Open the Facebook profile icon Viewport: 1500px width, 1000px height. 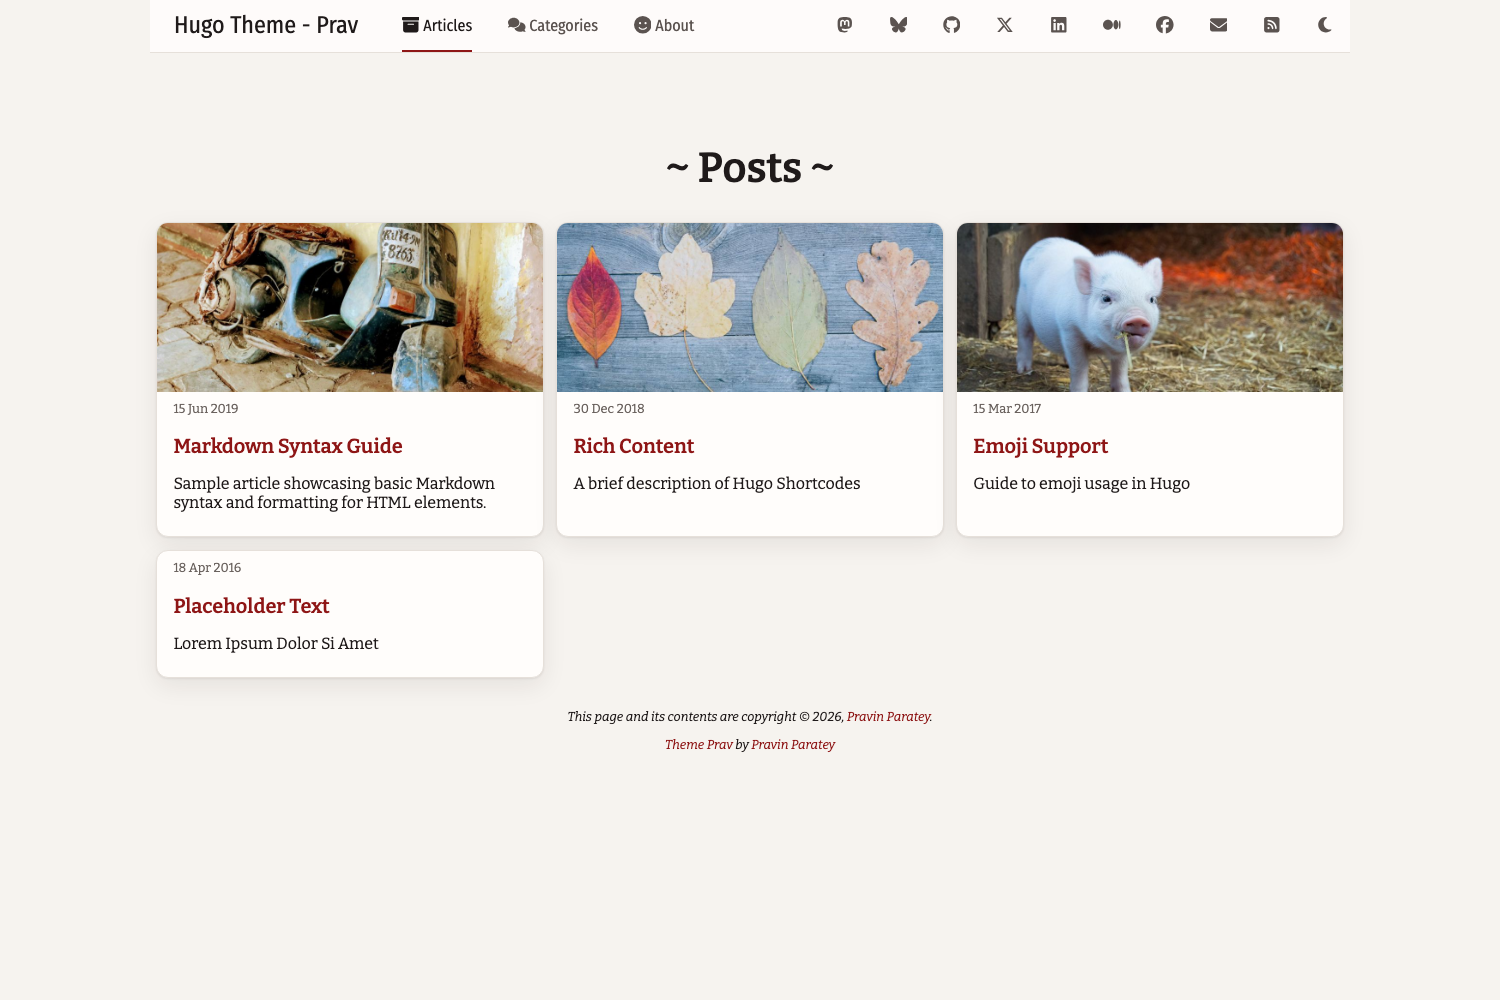point(1165,25)
